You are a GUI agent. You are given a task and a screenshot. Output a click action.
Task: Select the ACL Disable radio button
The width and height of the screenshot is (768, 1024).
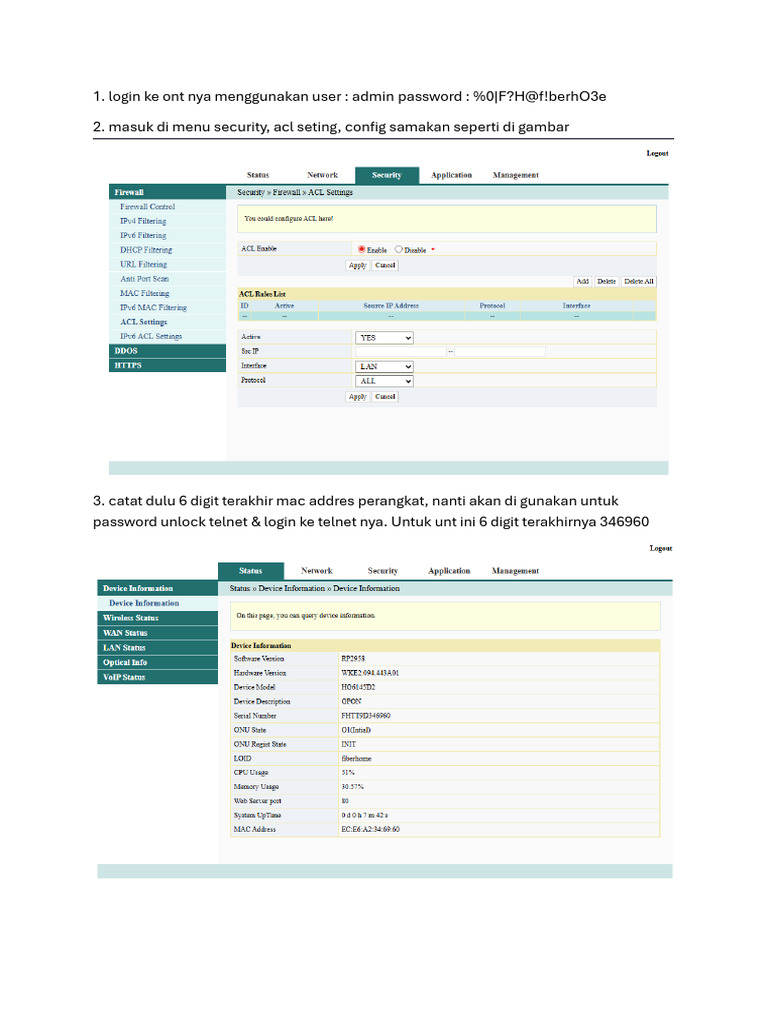pyautogui.click(x=398, y=249)
